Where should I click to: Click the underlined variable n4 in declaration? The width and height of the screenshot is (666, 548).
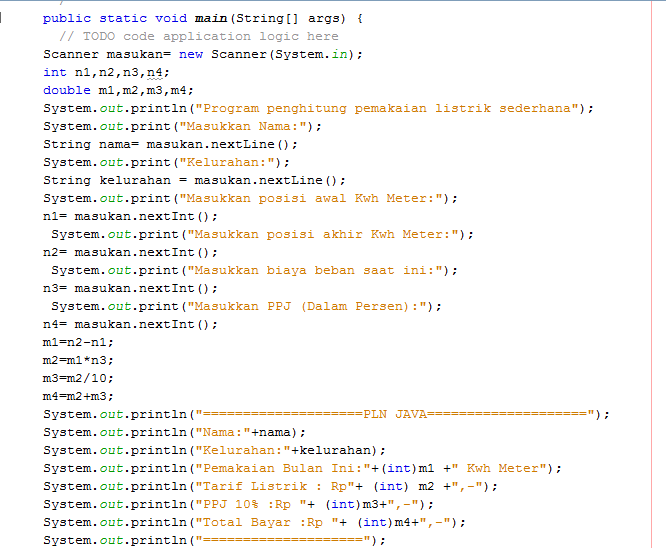155,73
